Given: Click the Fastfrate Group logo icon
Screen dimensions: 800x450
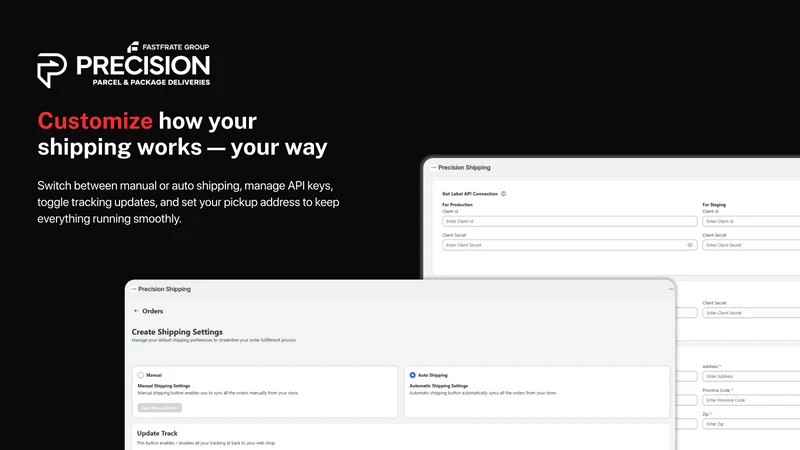Looking at the screenshot, I should coord(133,47).
